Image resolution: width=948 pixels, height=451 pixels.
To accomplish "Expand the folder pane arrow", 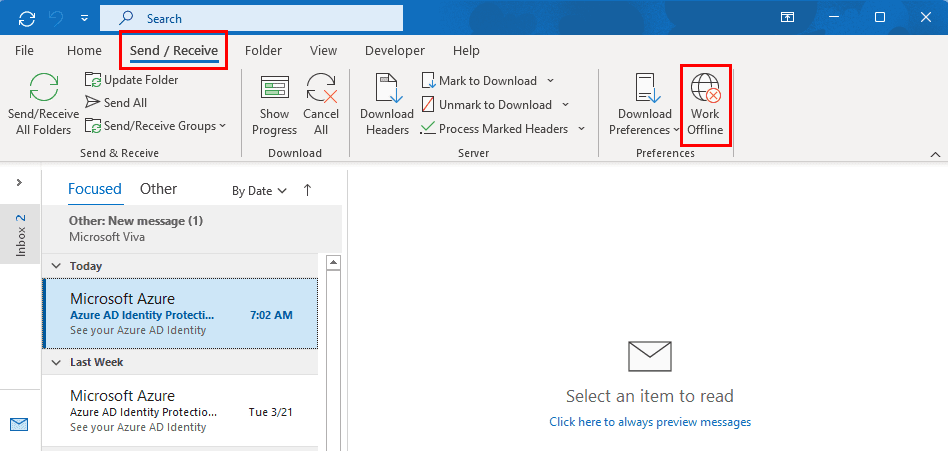I will (19, 182).
